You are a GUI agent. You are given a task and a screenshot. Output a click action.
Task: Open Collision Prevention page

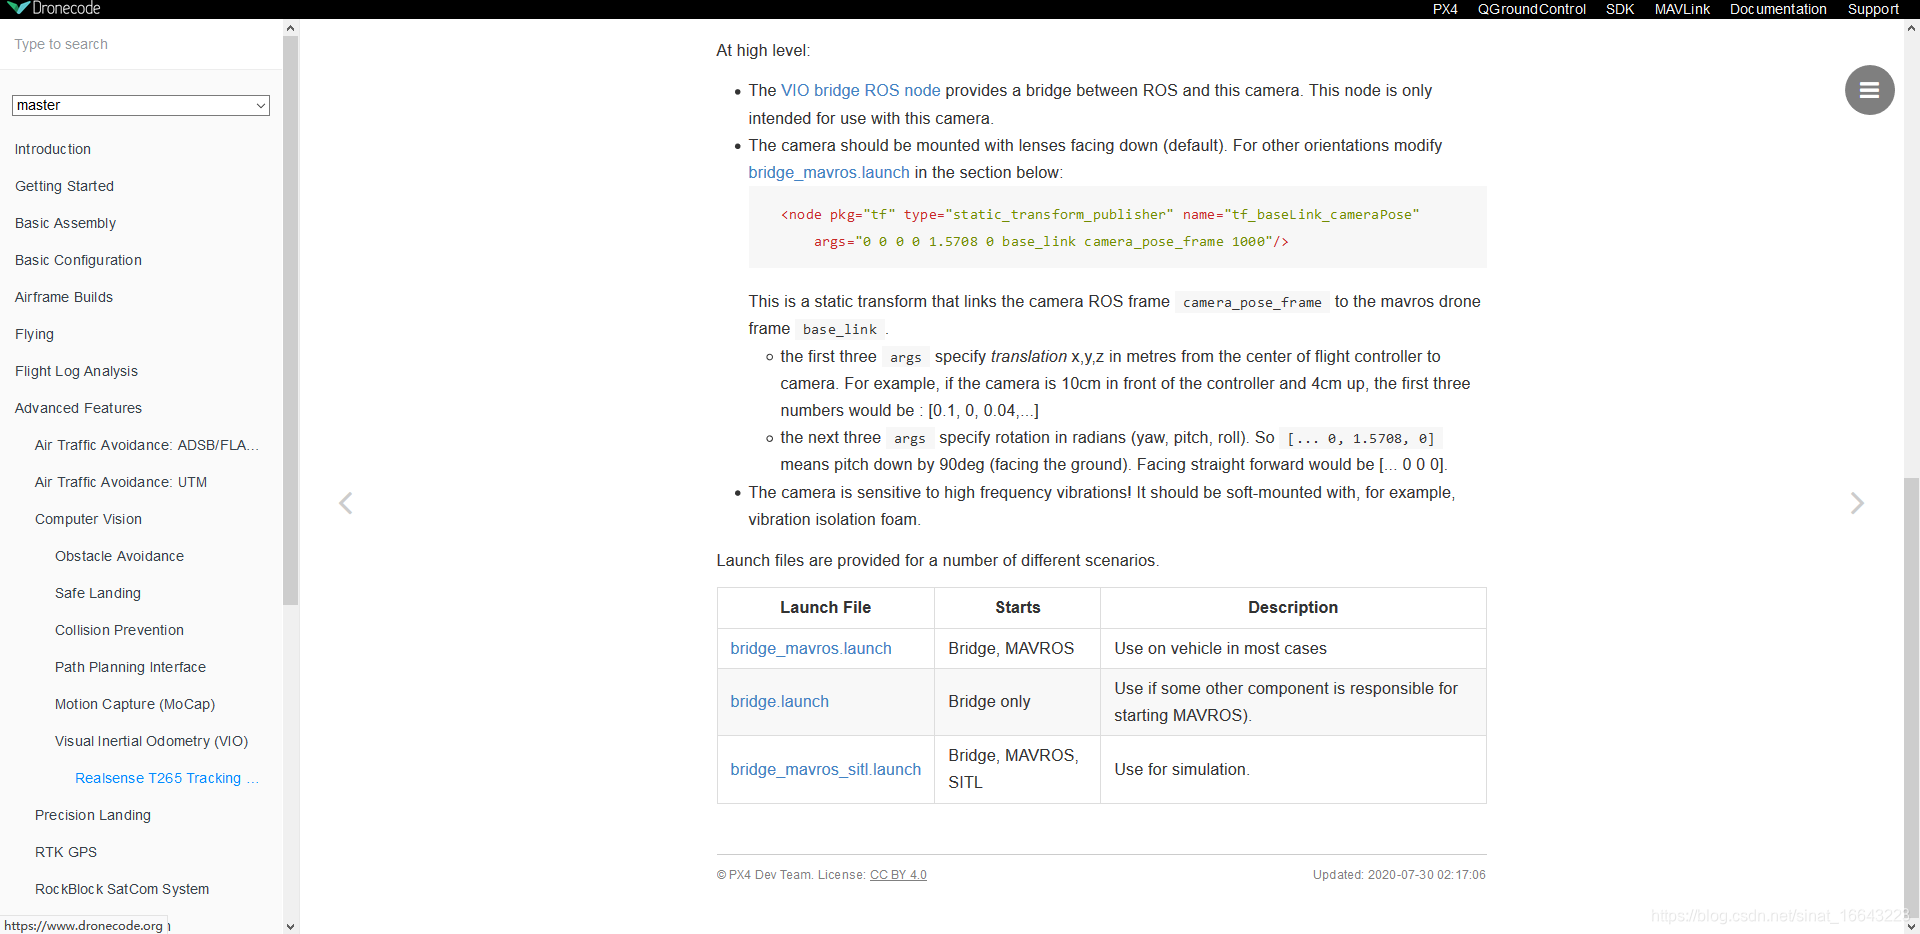(119, 630)
